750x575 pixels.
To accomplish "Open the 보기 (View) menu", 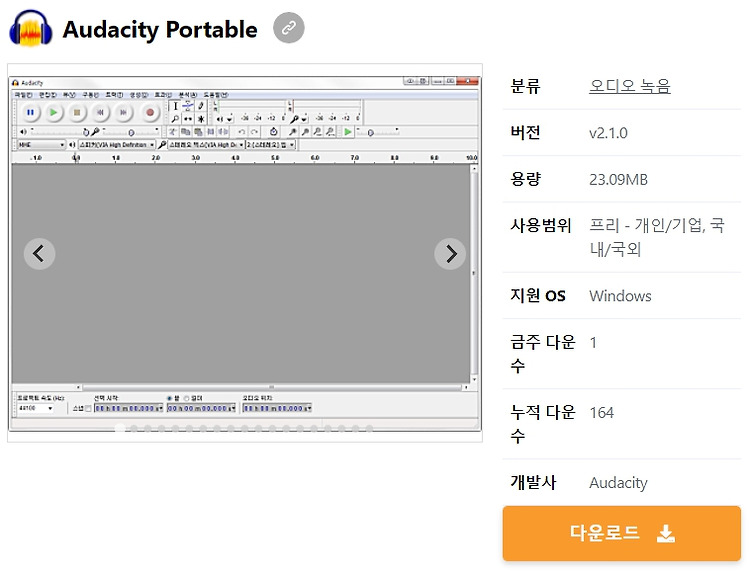I will (69, 95).
